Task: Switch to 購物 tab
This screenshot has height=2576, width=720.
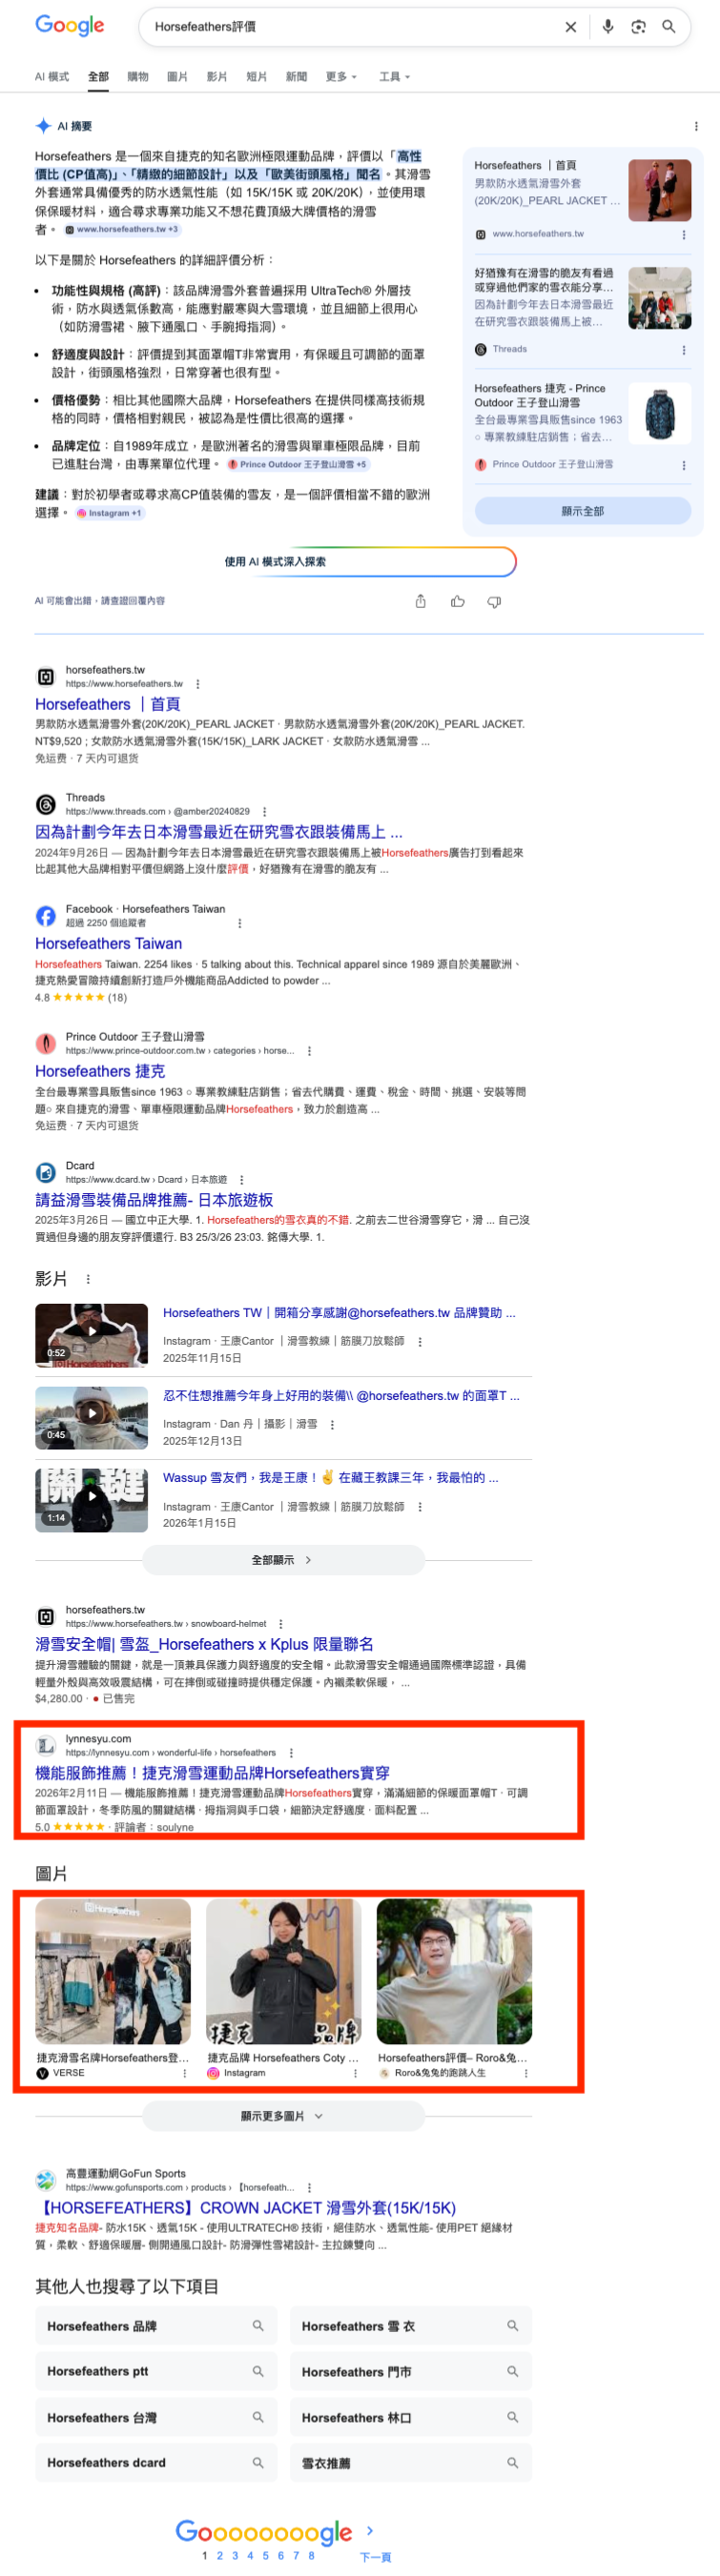Action: tap(138, 77)
